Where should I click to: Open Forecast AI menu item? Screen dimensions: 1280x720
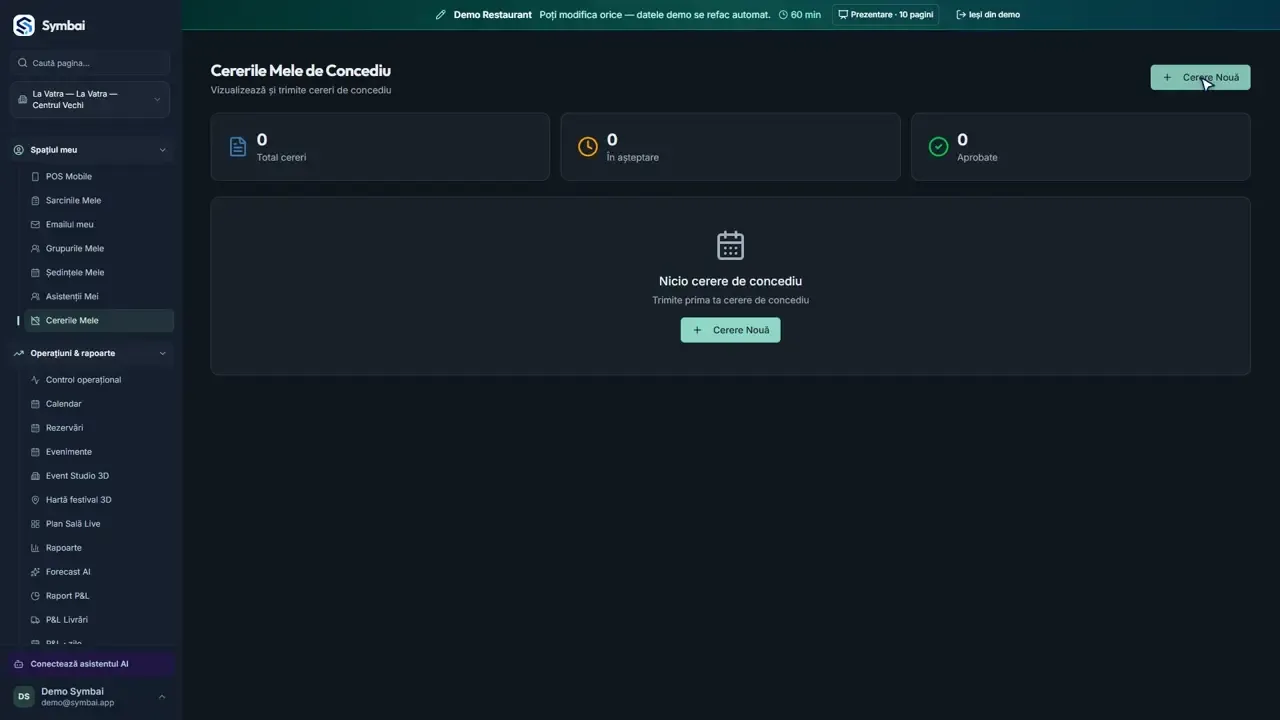coord(99,572)
